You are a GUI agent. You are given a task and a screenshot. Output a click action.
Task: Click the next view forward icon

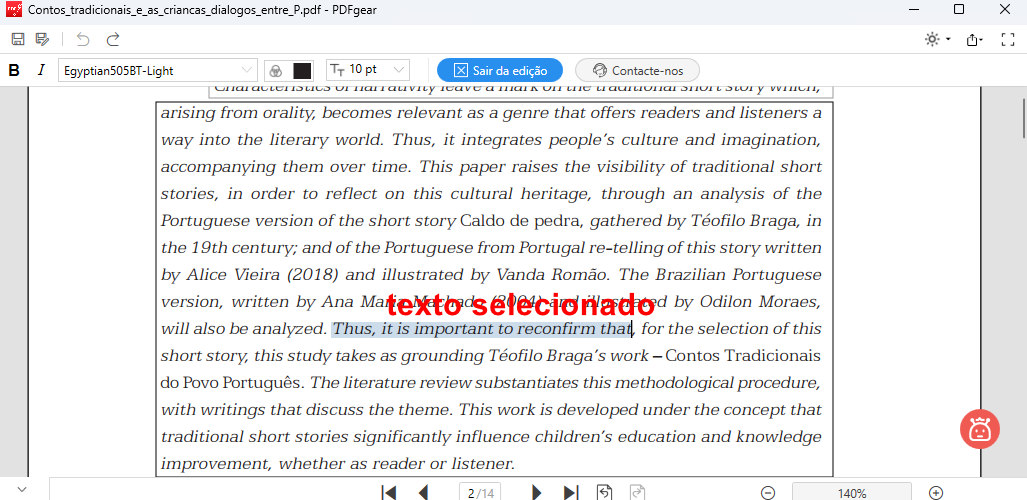click(x=637, y=493)
